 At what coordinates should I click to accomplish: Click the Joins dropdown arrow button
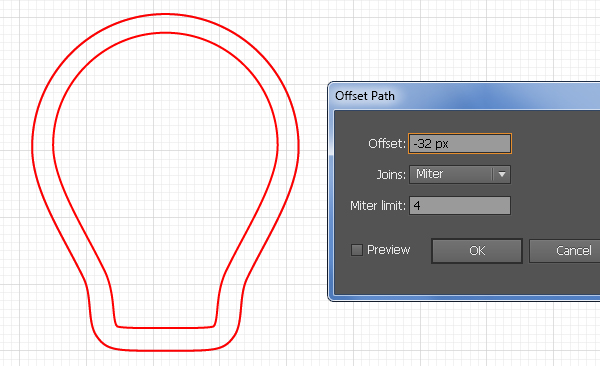pos(502,174)
